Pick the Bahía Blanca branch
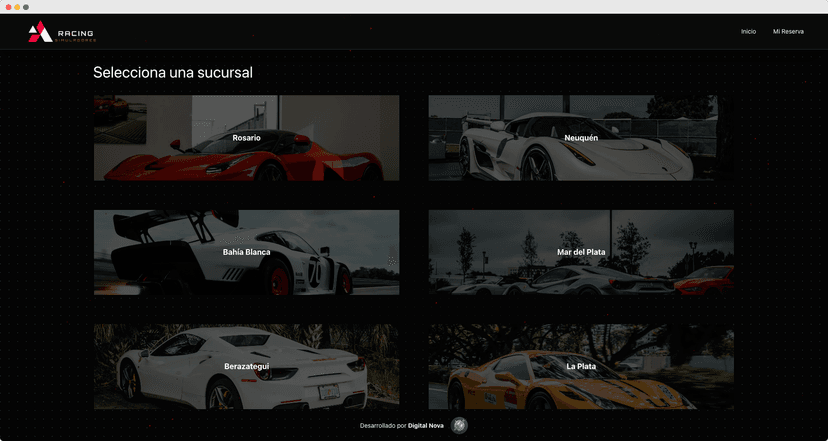828x441 pixels. pos(247,252)
